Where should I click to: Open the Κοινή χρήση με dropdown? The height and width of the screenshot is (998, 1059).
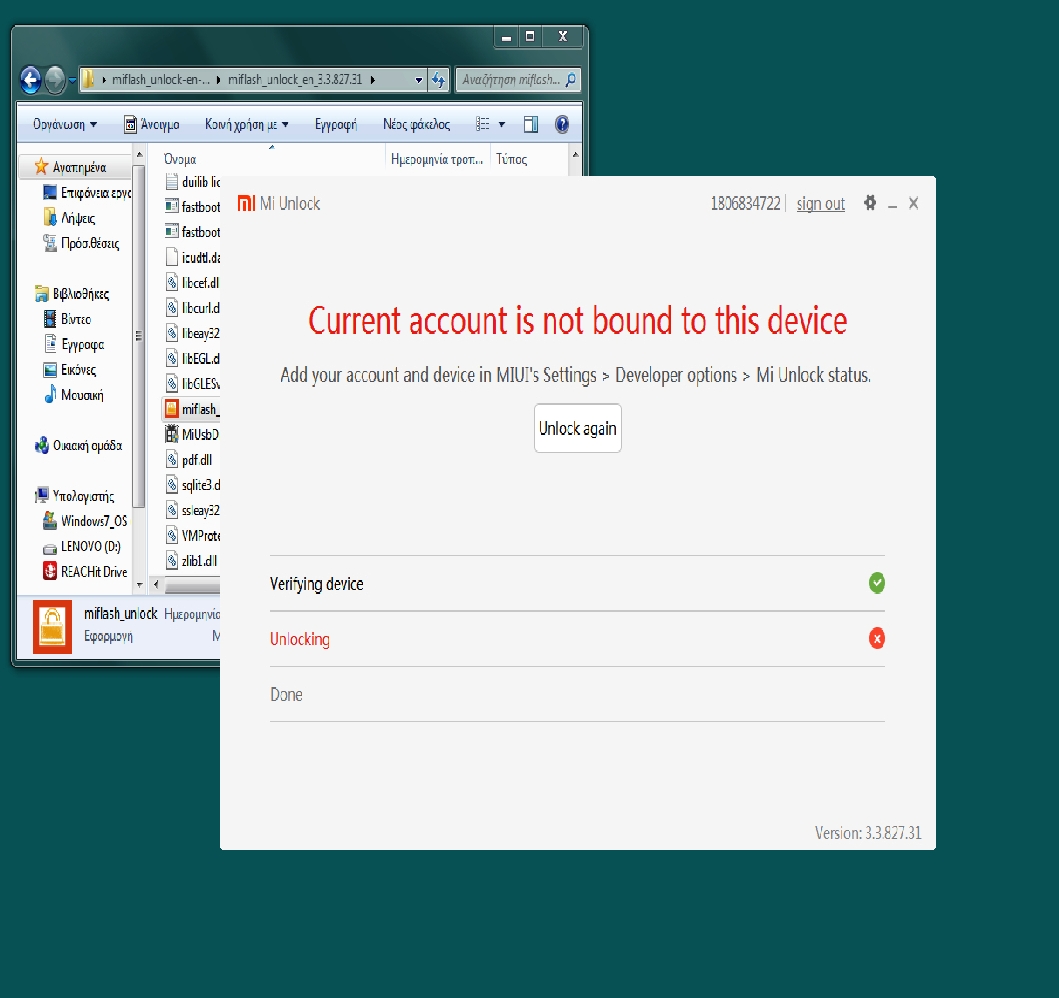point(247,124)
